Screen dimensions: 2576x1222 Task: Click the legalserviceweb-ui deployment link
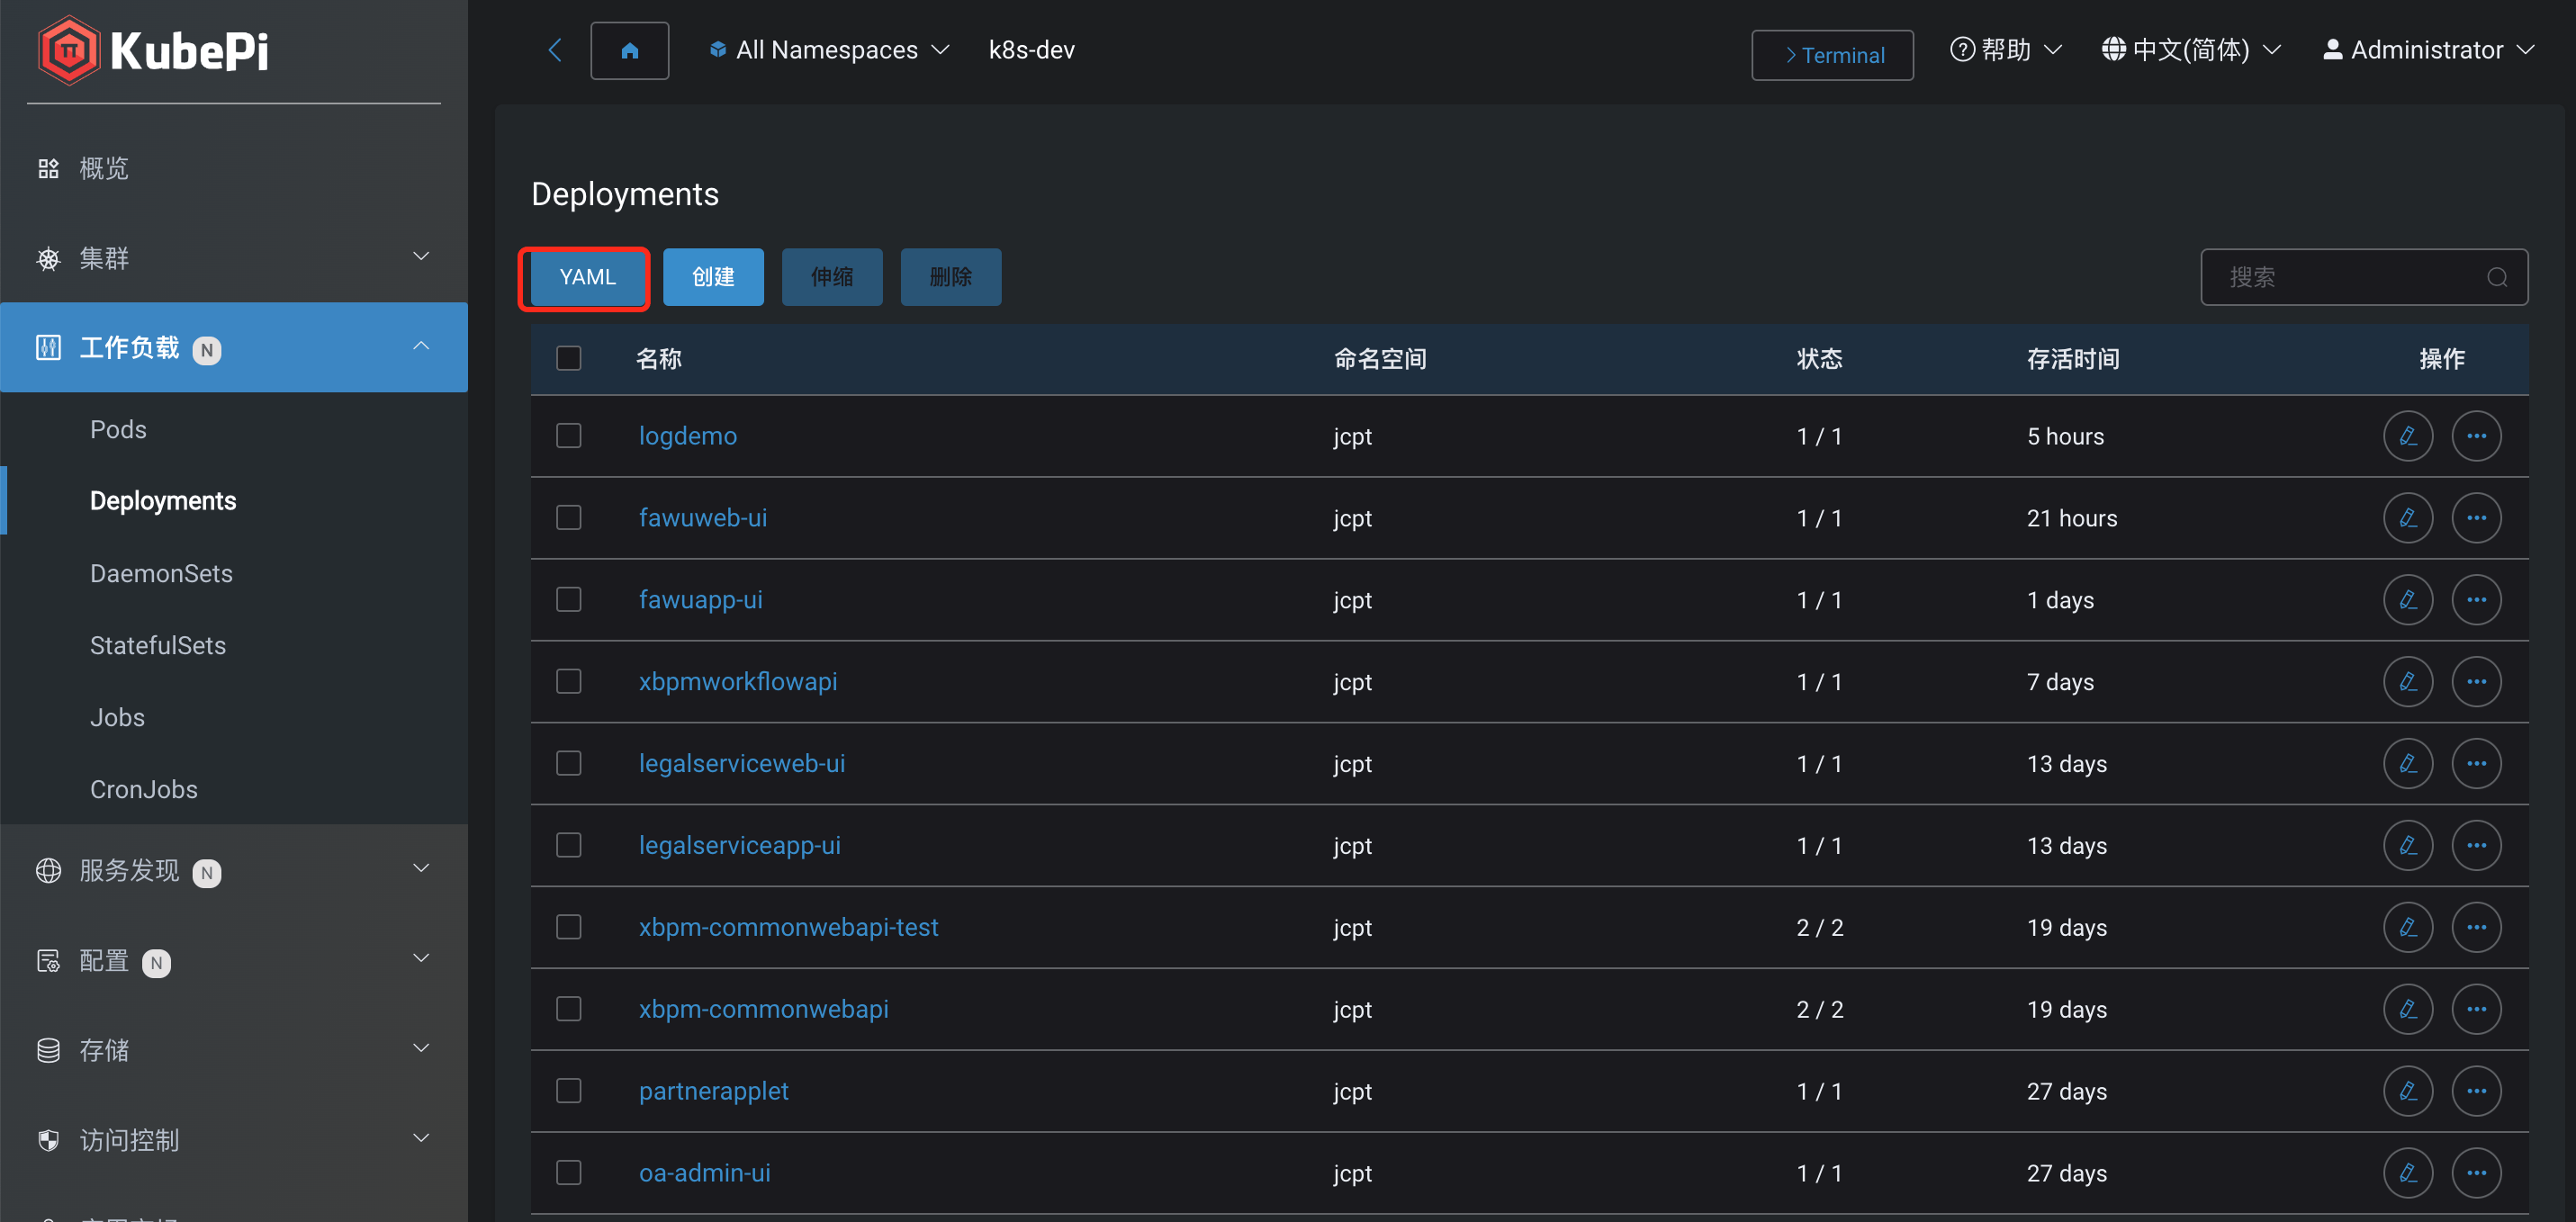[742, 763]
